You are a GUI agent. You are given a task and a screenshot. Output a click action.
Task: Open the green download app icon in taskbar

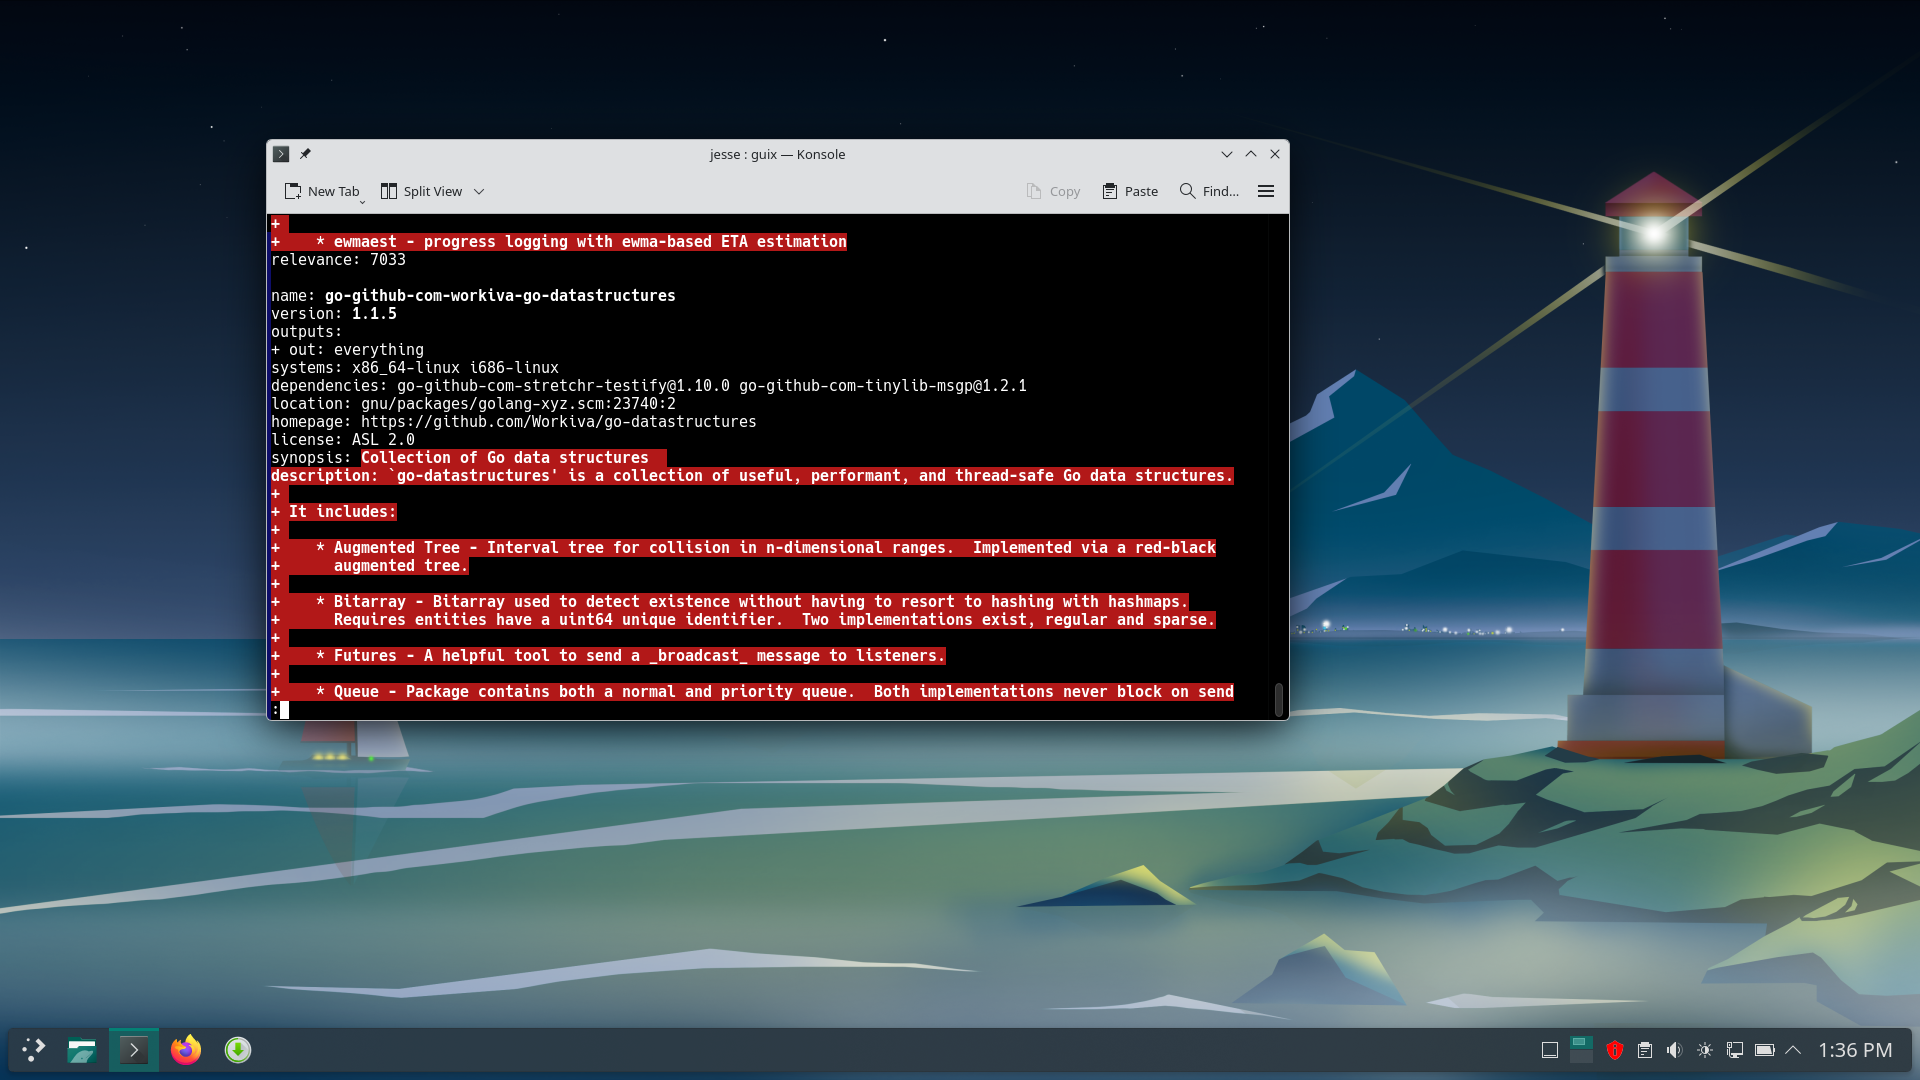pyautogui.click(x=238, y=1050)
